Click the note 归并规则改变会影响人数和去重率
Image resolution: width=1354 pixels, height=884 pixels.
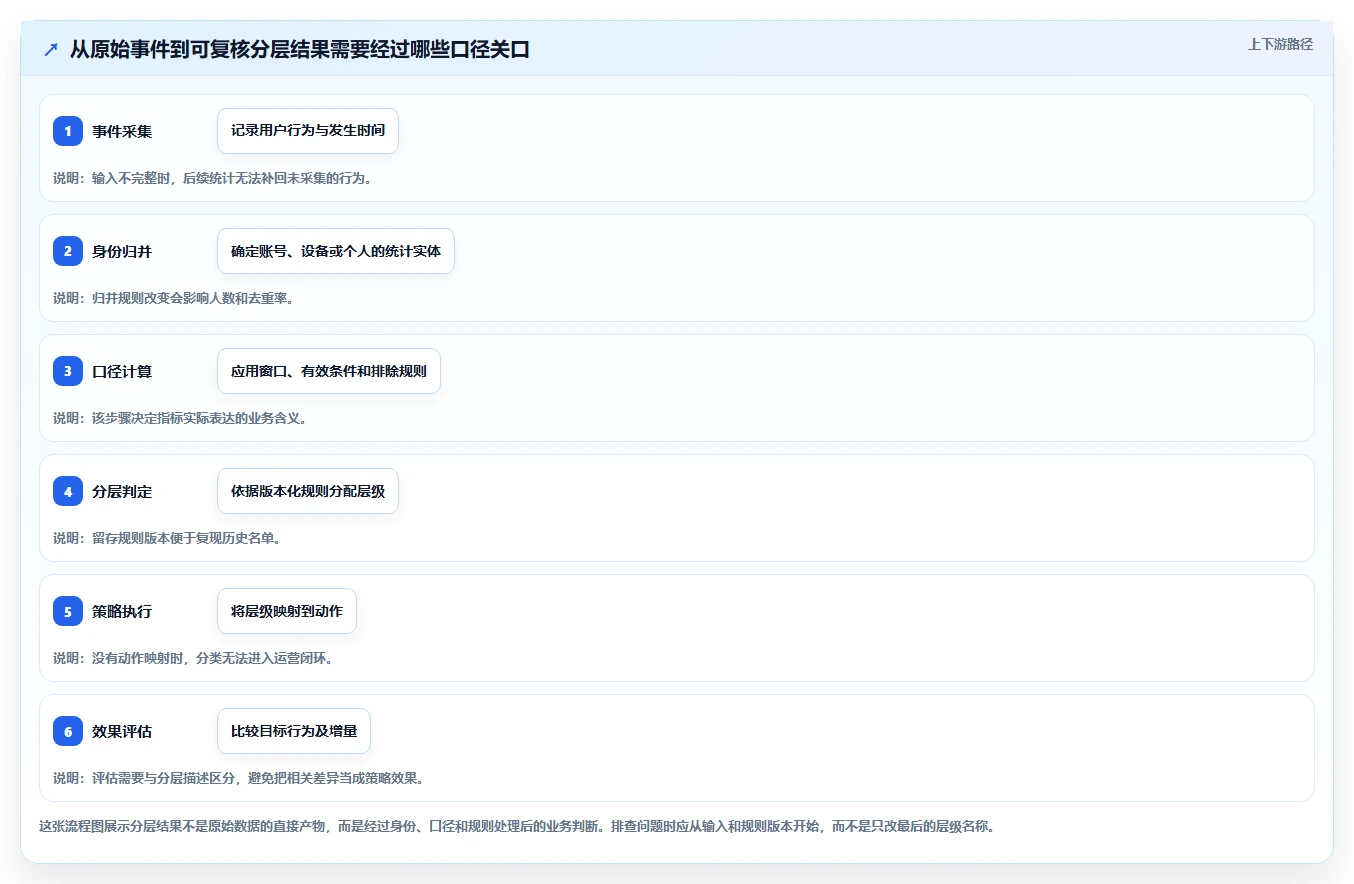click(x=173, y=298)
